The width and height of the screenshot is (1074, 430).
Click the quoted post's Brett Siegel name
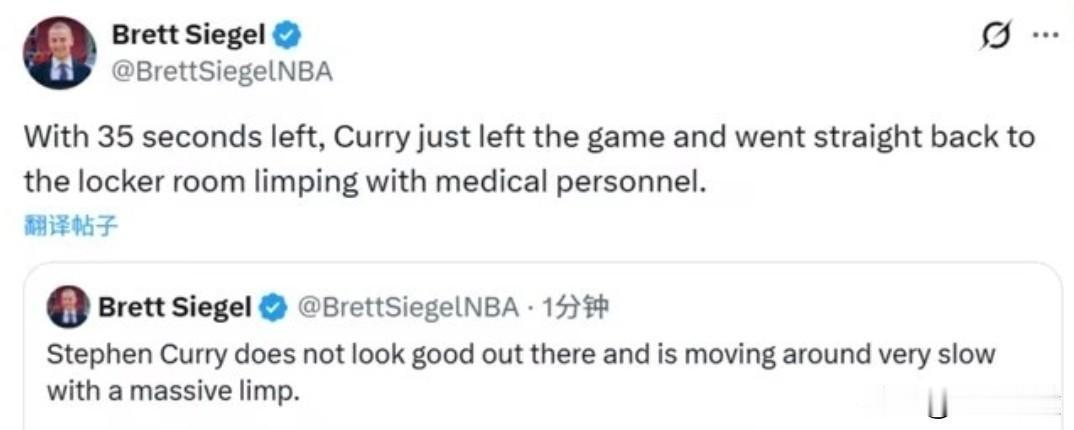pos(174,308)
